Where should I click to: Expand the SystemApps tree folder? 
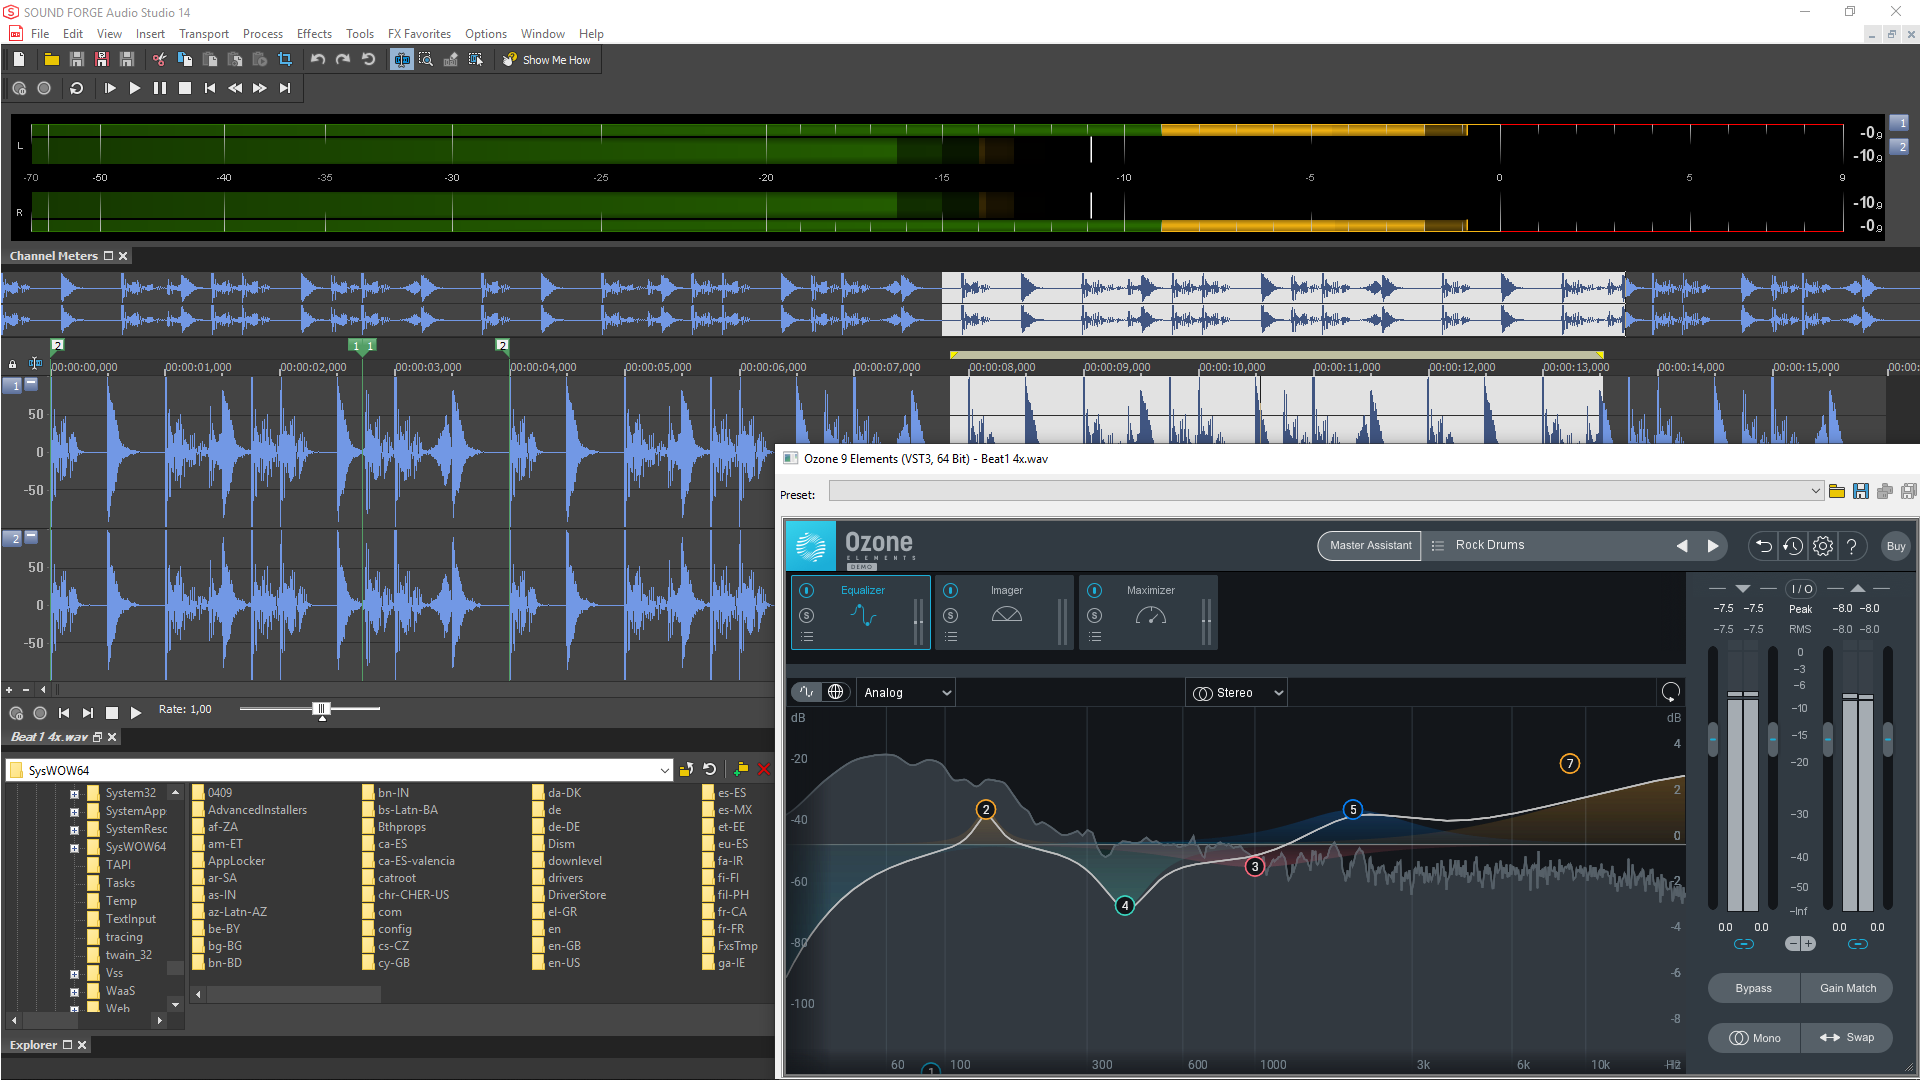(74, 812)
